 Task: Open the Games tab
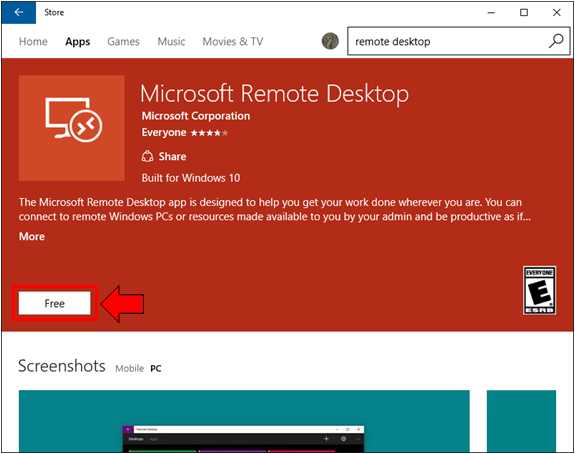coord(123,41)
